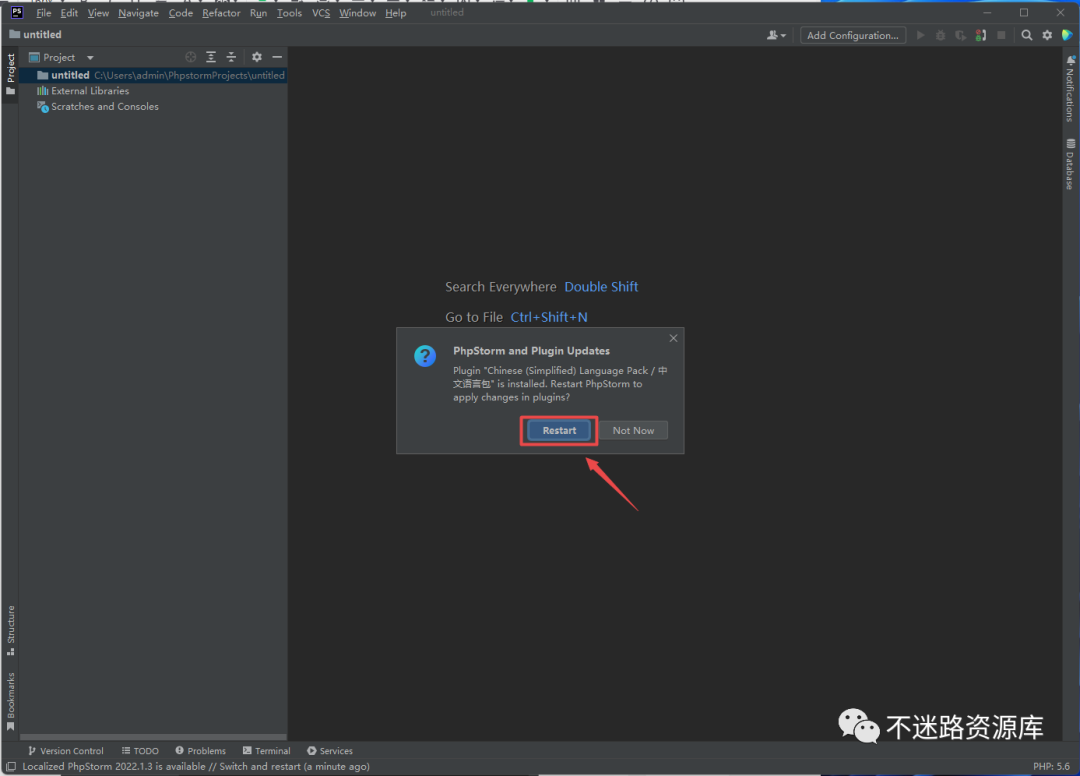The height and width of the screenshot is (776, 1080).
Task: Open the Window menu
Action: (357, 13)
